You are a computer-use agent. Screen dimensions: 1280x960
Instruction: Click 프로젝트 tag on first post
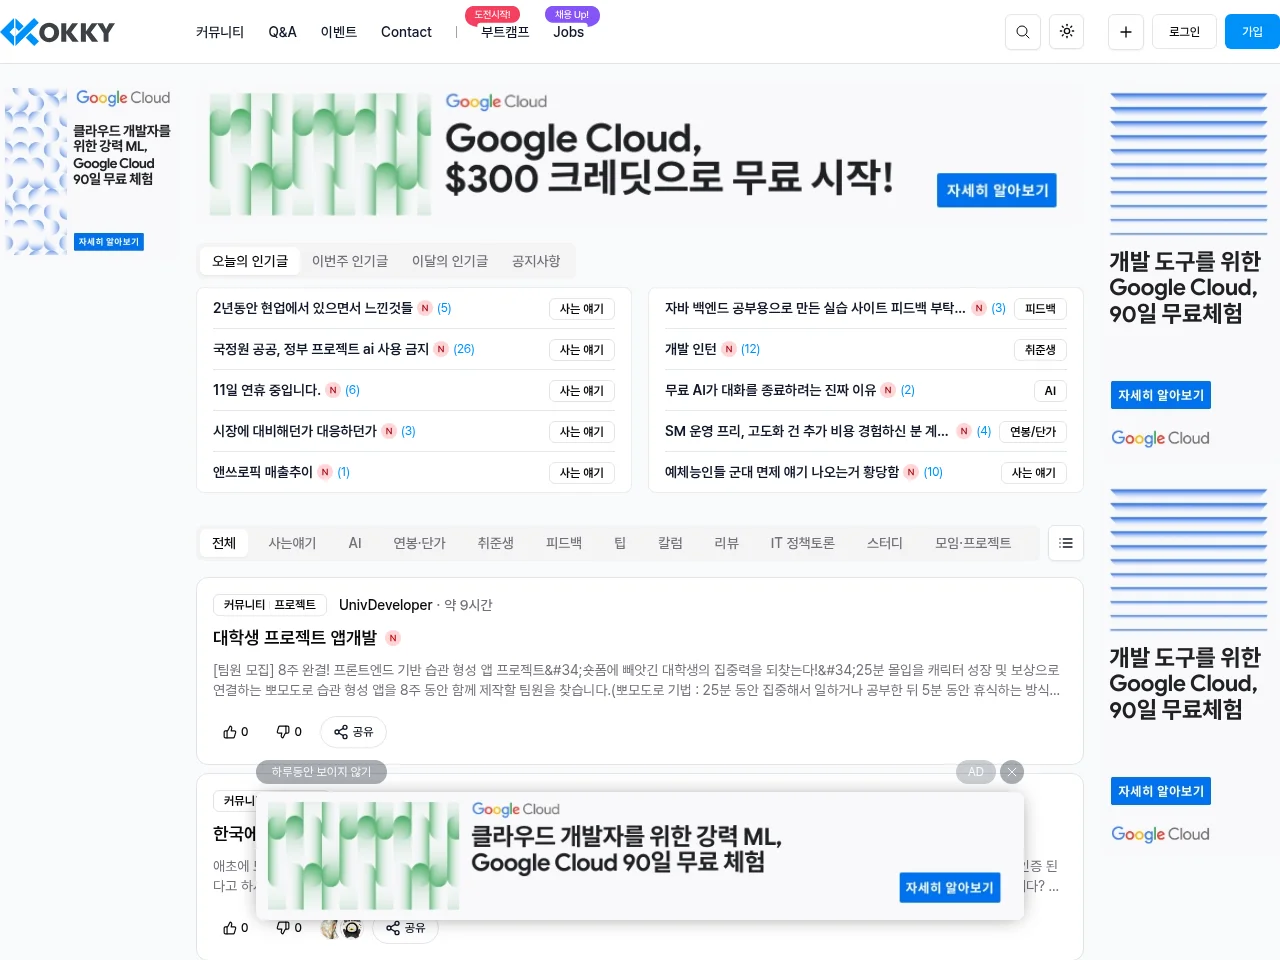tap(295, 605)
